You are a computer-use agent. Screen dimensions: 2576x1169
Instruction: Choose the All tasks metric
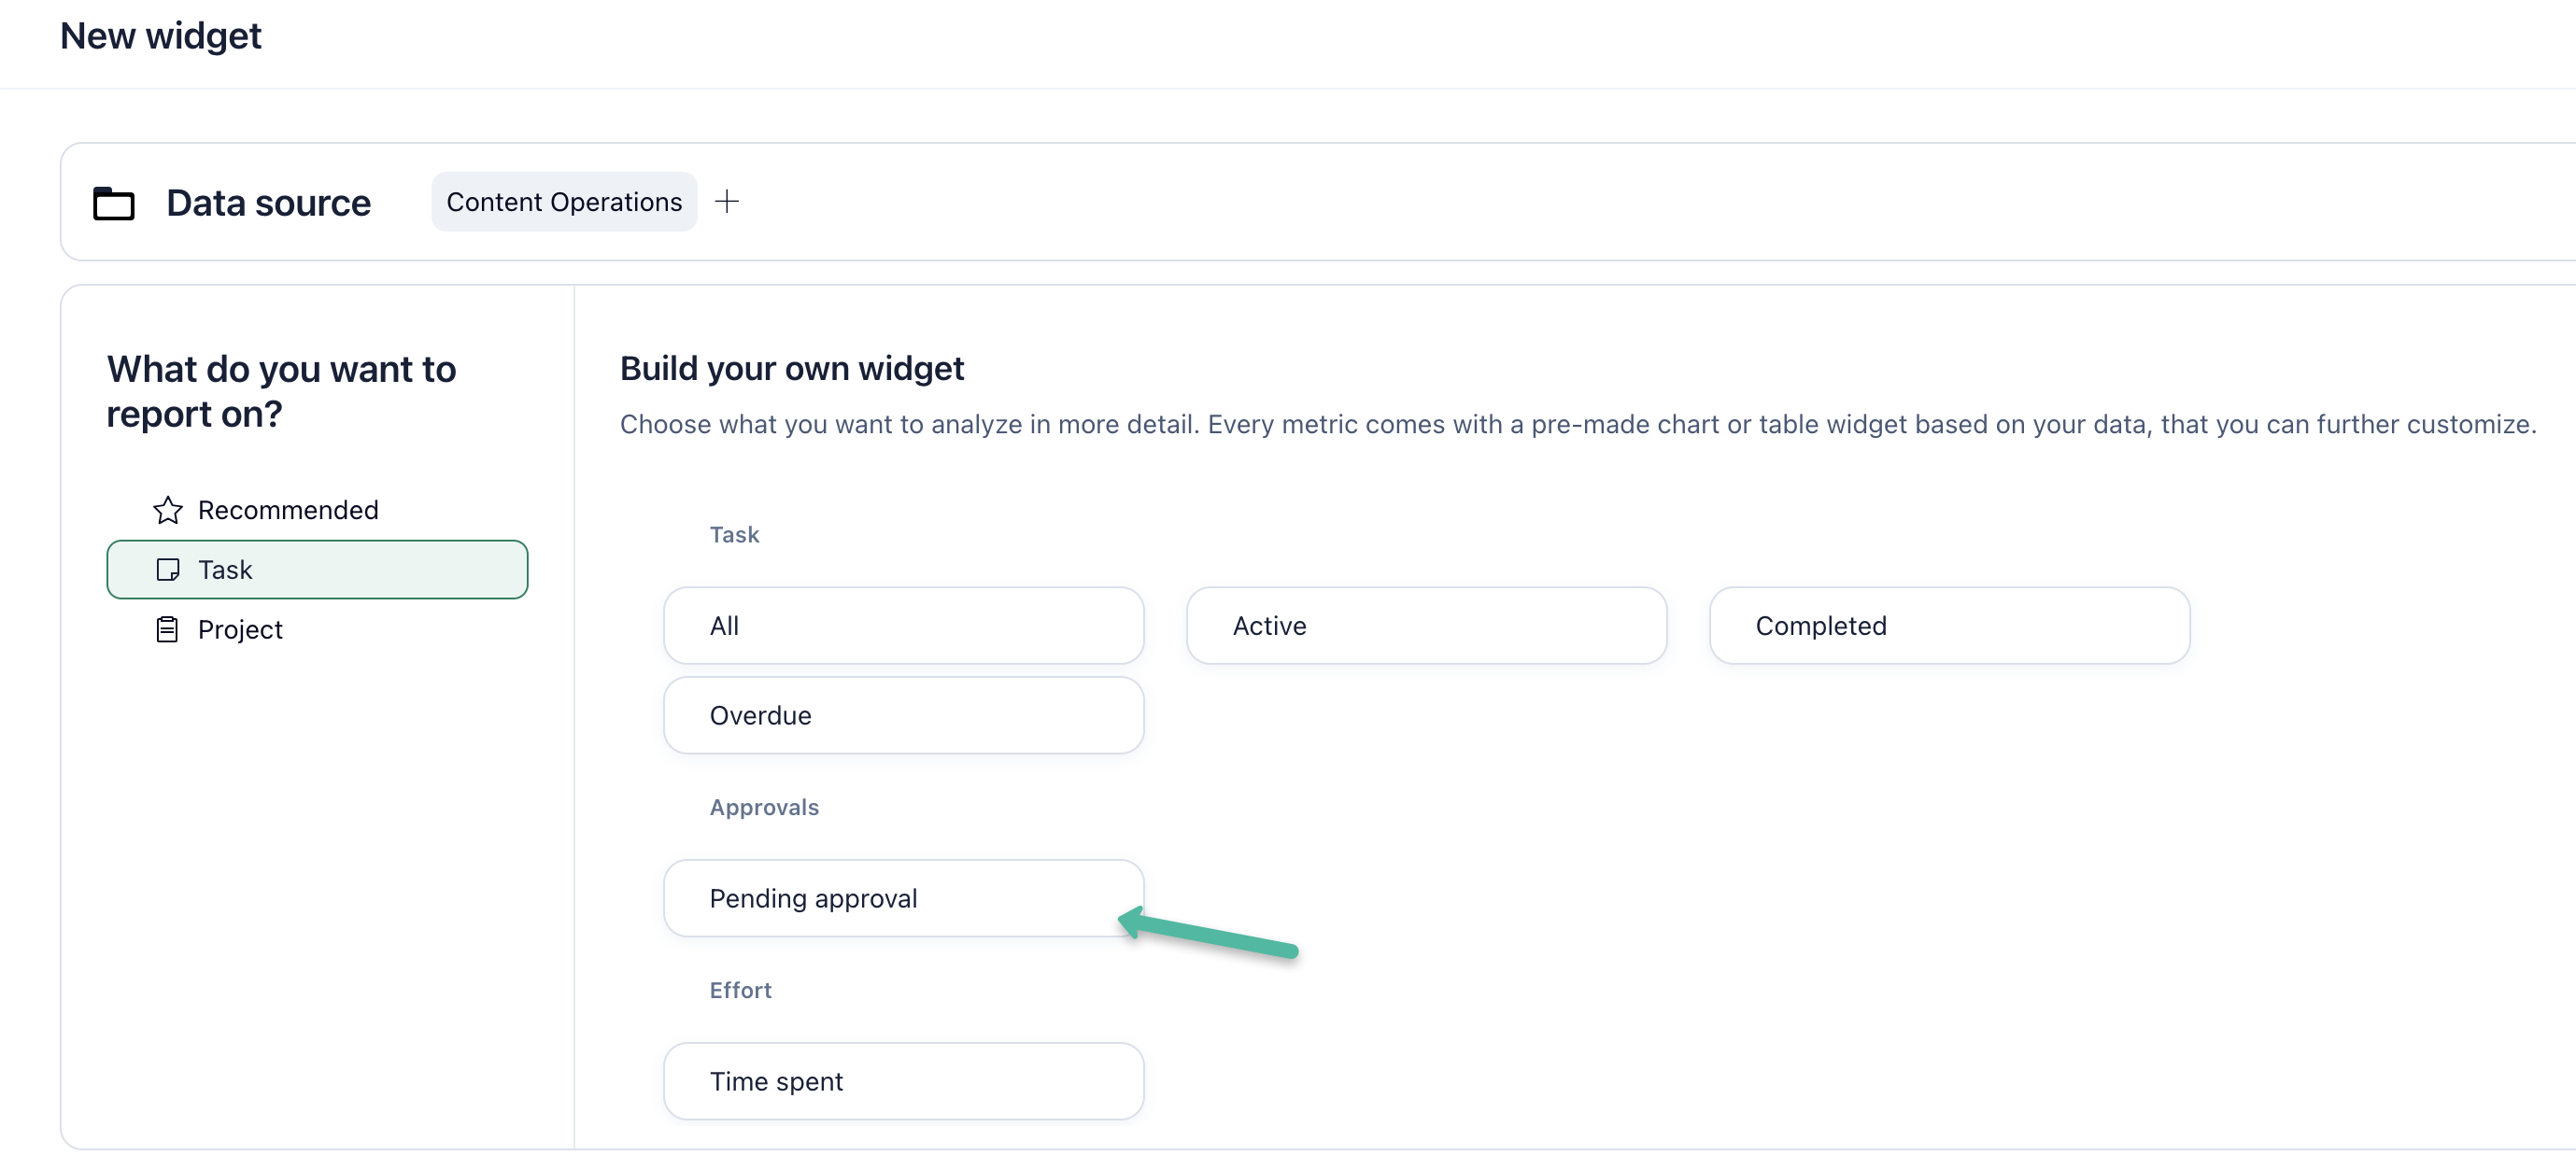(903, 626)
